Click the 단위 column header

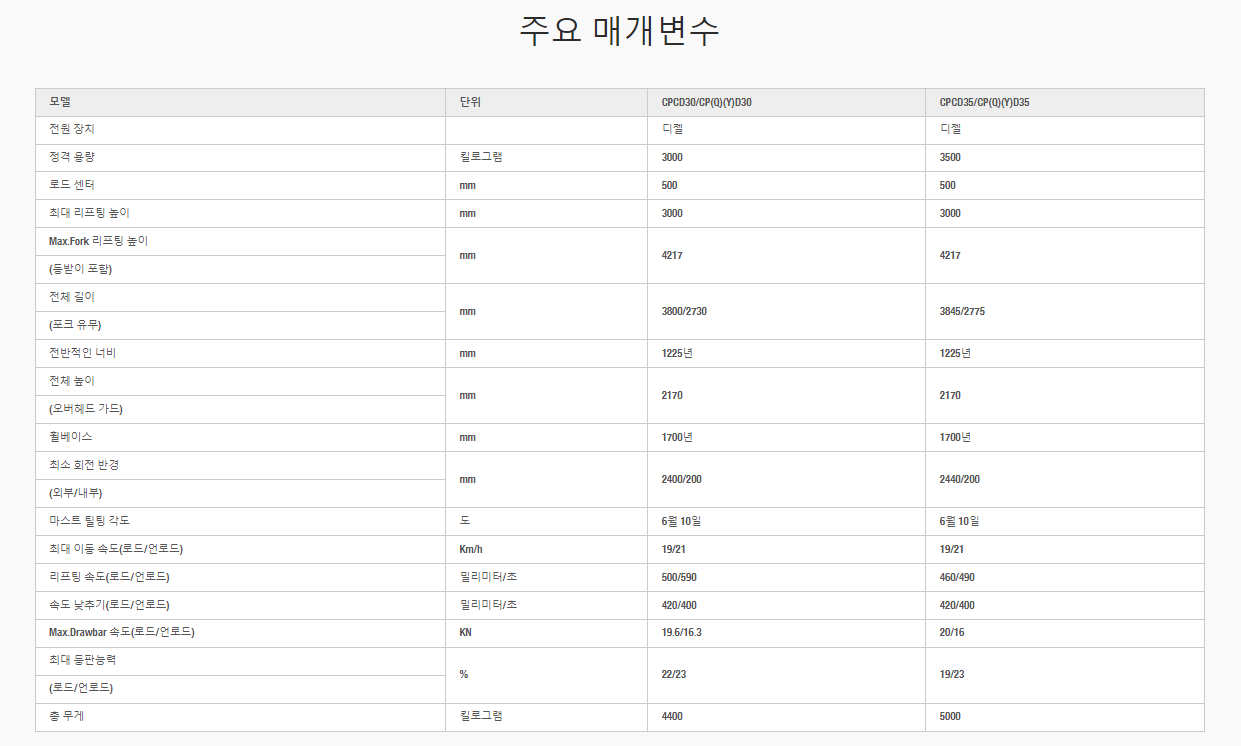pyautogui.click(x=470, y=102)
